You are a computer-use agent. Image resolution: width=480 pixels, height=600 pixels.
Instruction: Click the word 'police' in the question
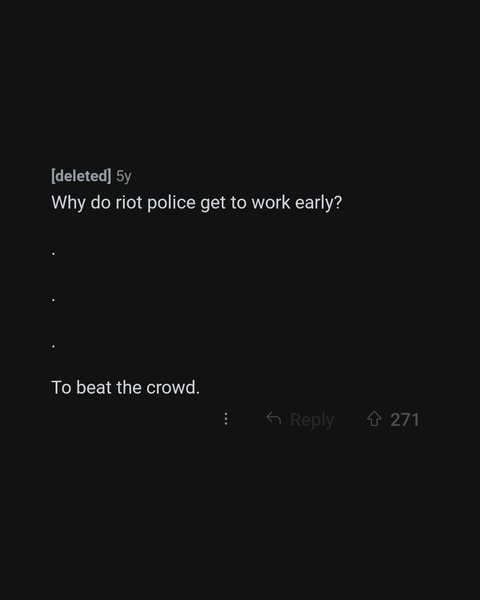pos(171,202)
